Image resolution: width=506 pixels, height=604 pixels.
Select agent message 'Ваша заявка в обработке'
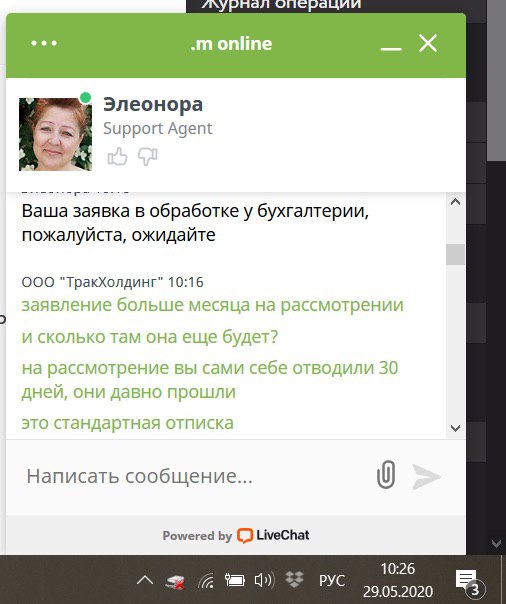tap(195, 223)
